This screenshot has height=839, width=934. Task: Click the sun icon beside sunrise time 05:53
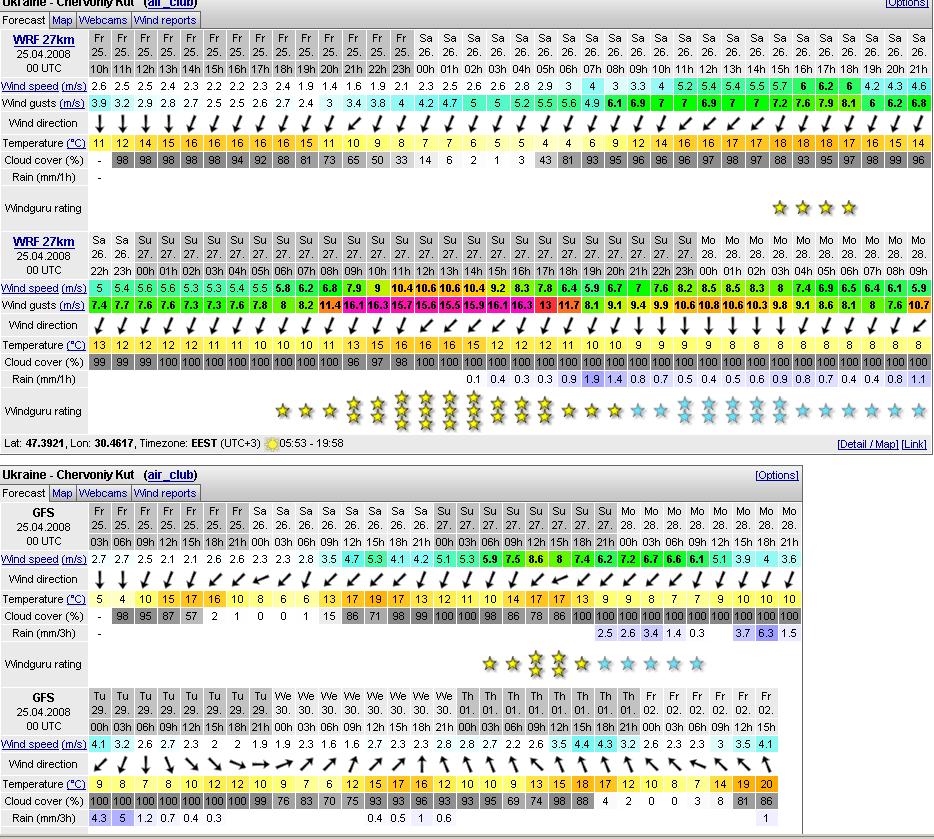click(271, 443)
